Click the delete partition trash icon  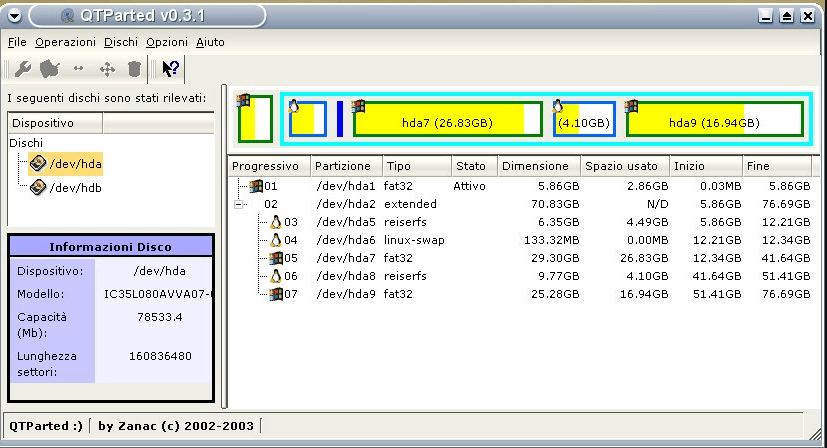tap(134, 69)
